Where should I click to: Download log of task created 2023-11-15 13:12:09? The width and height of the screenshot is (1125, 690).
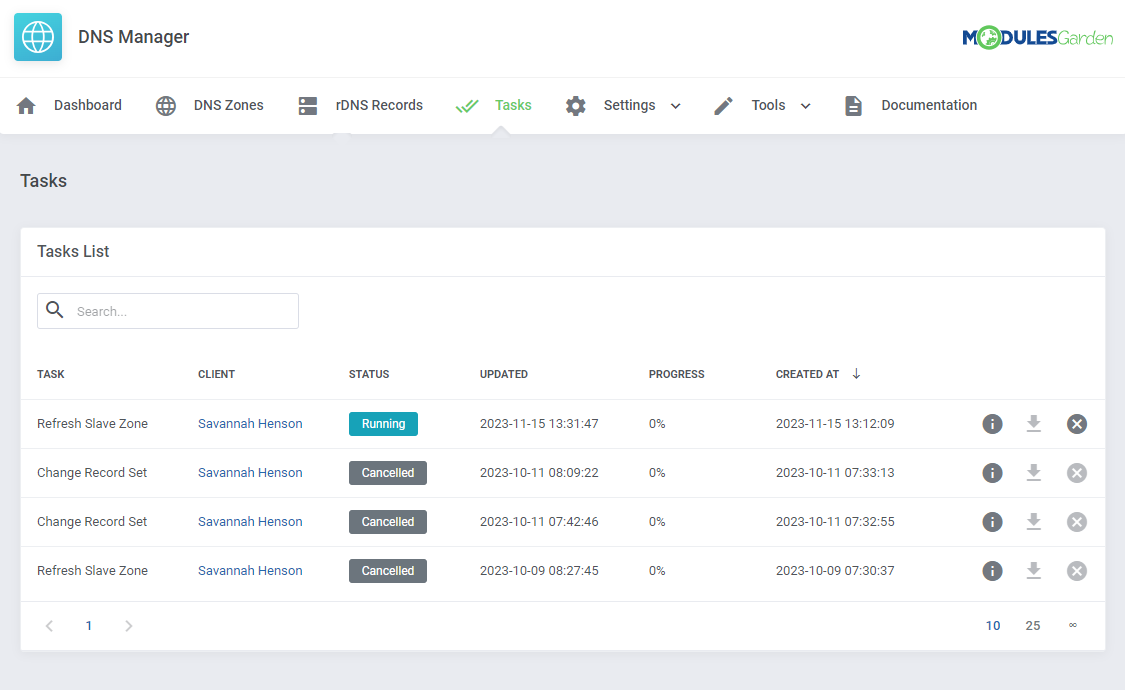coord(1033,424)
